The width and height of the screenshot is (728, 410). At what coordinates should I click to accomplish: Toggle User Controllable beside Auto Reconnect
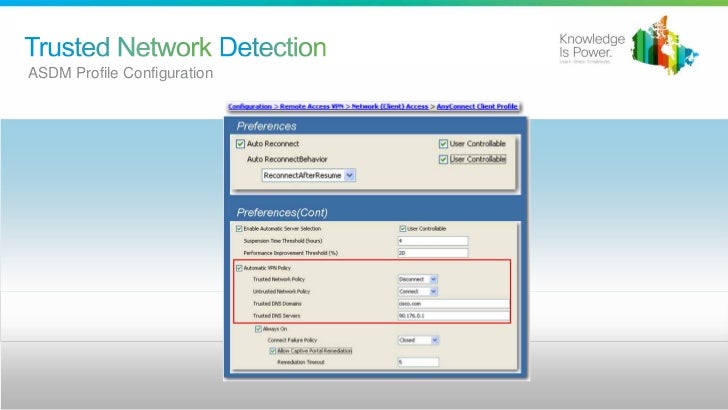click(443, 144)
